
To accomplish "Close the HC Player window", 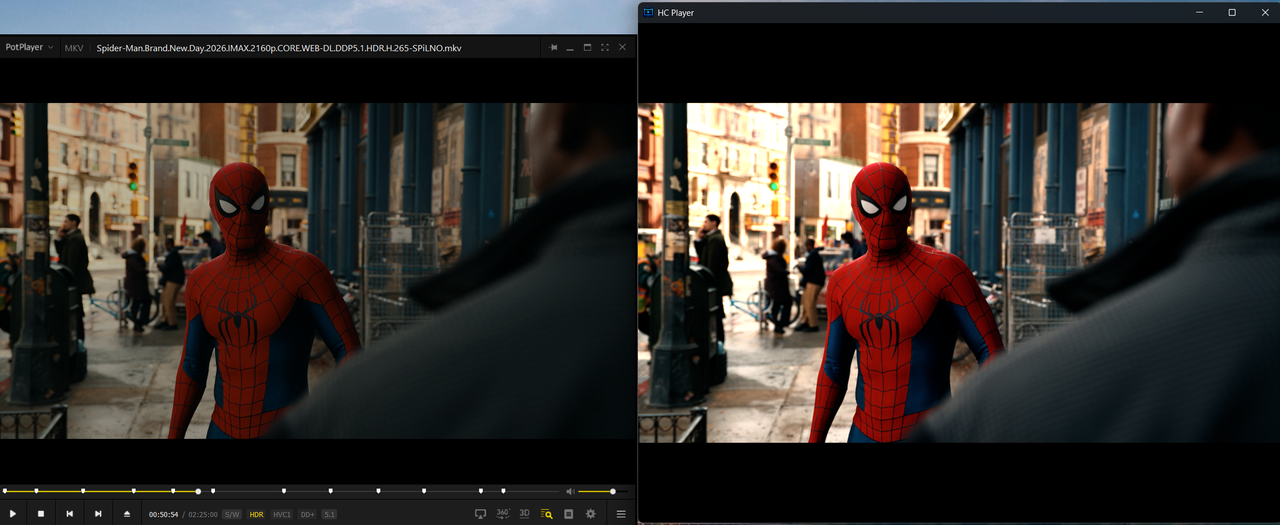I will [x=1264, y=12].
